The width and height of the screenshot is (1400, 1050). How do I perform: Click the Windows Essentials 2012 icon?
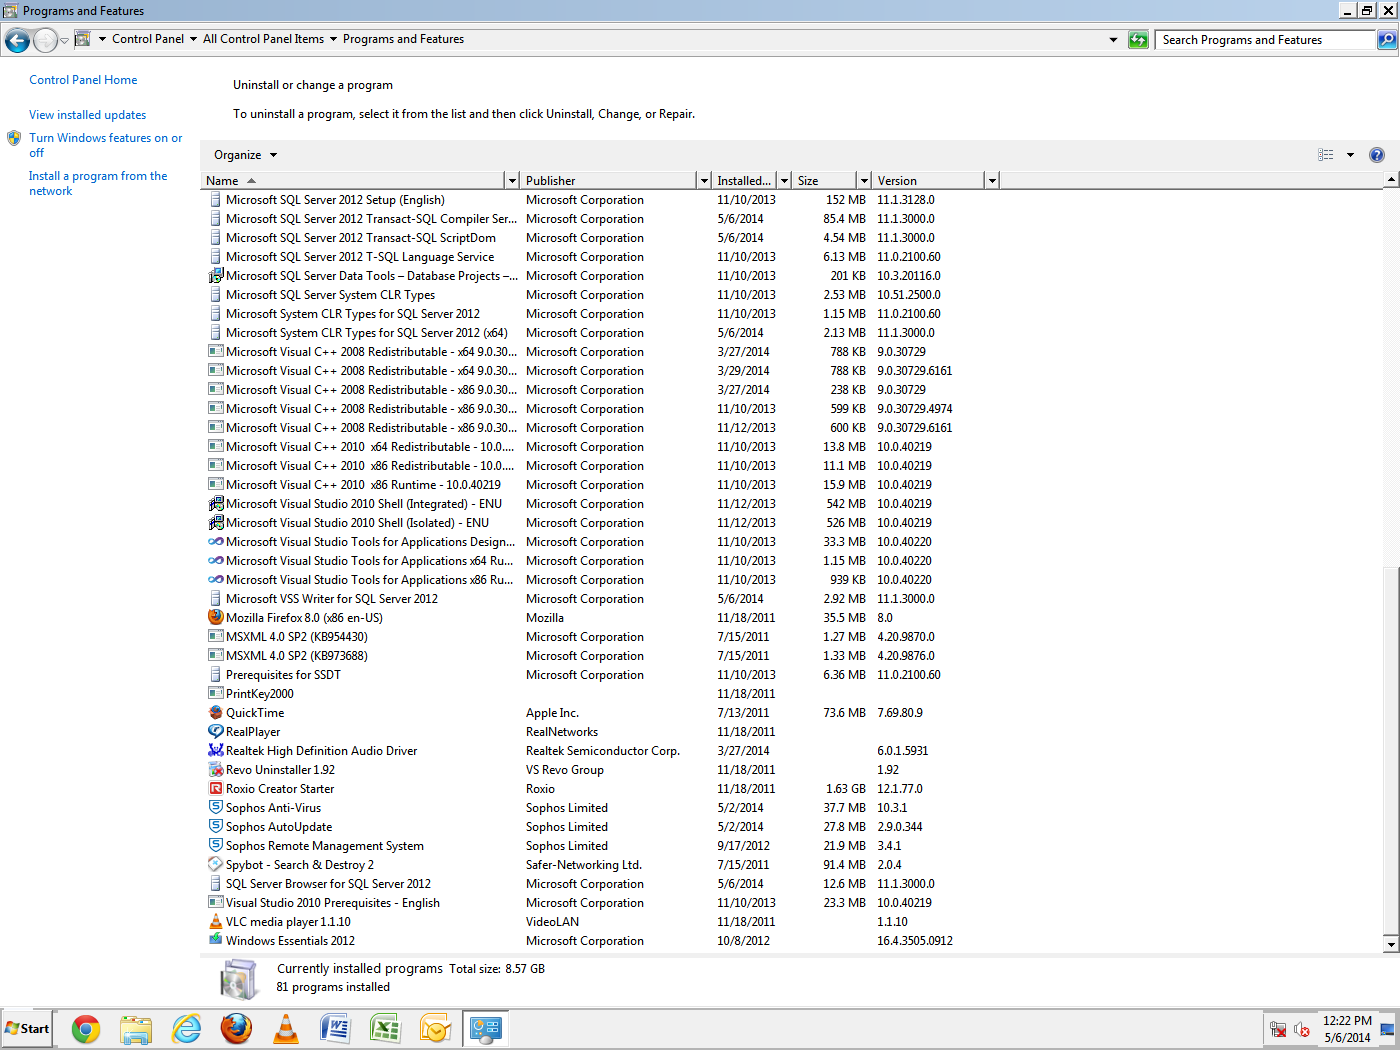215,941
